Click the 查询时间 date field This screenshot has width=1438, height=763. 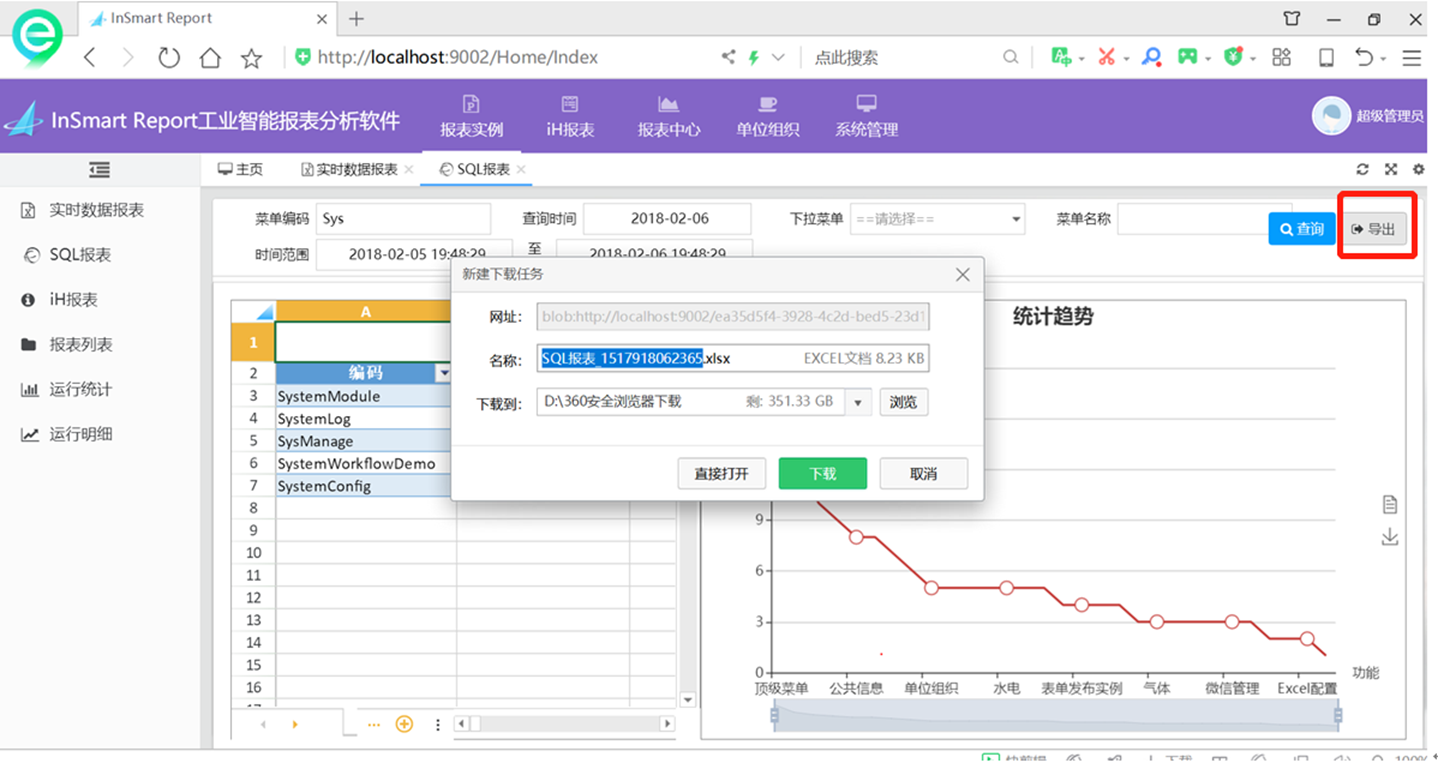[667, 219]
